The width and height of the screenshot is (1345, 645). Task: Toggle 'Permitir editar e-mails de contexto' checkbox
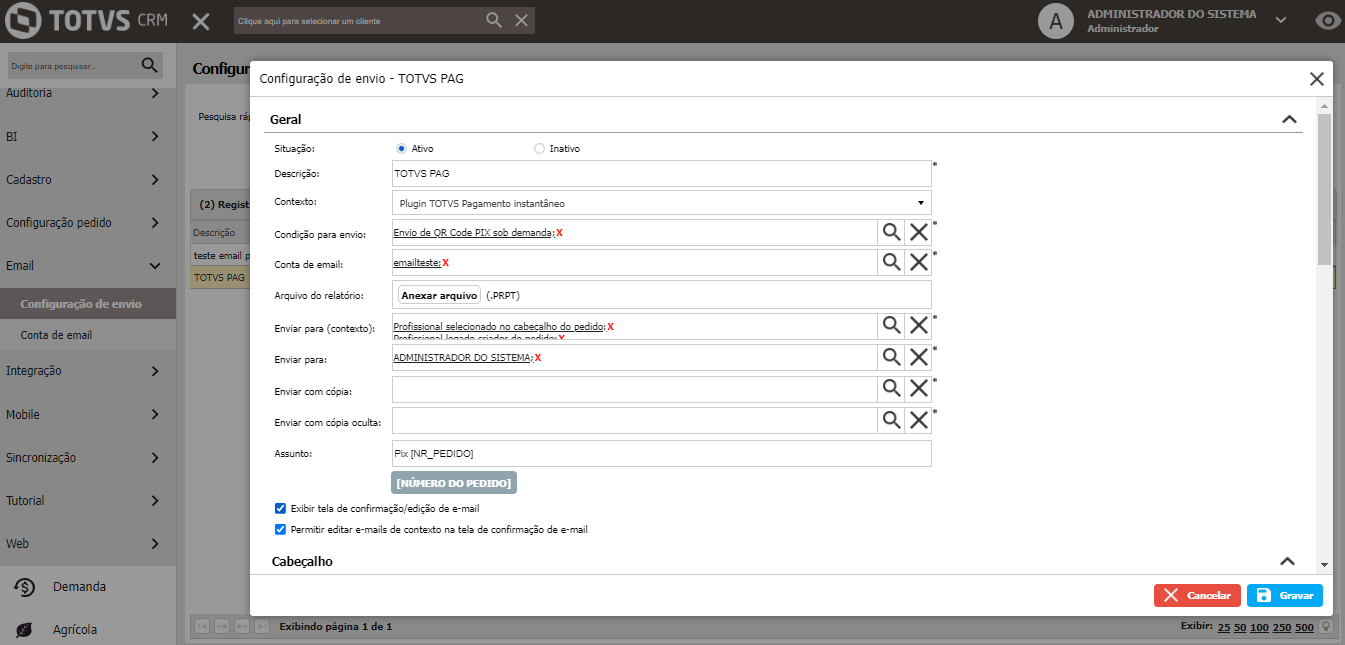pos(280,529)
